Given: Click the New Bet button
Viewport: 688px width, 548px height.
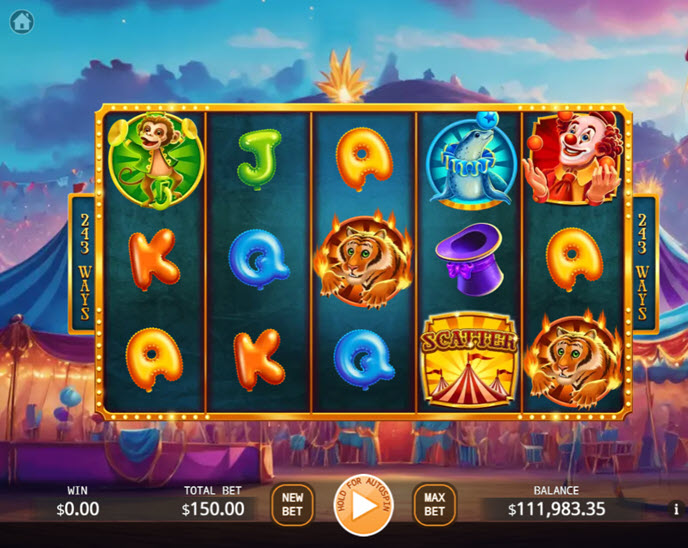Looking at the screenshot, I should 292,504.
